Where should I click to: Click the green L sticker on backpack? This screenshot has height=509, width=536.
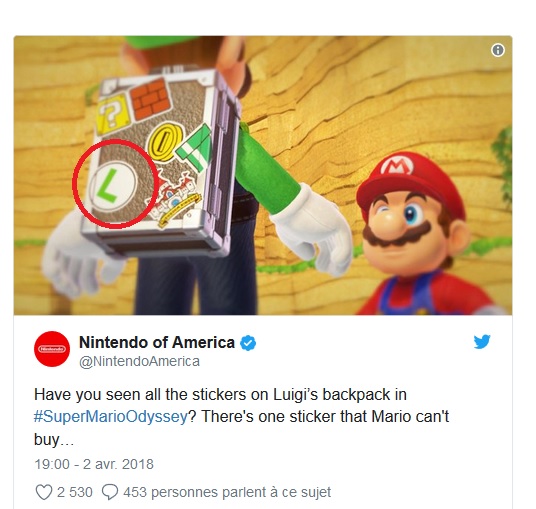point(113,186)
